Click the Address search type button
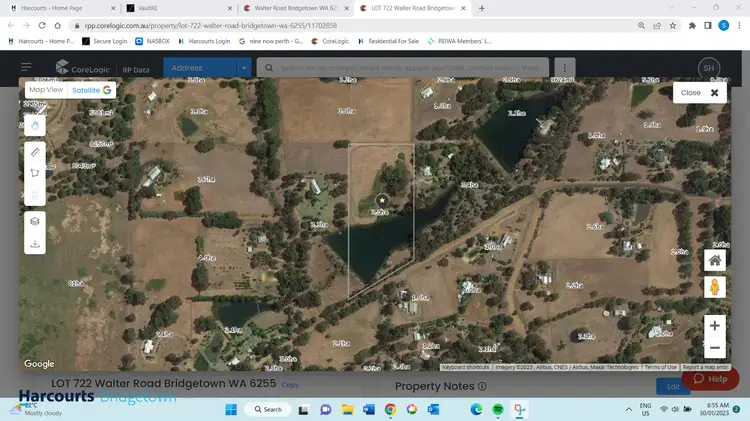 pos(199,68)
